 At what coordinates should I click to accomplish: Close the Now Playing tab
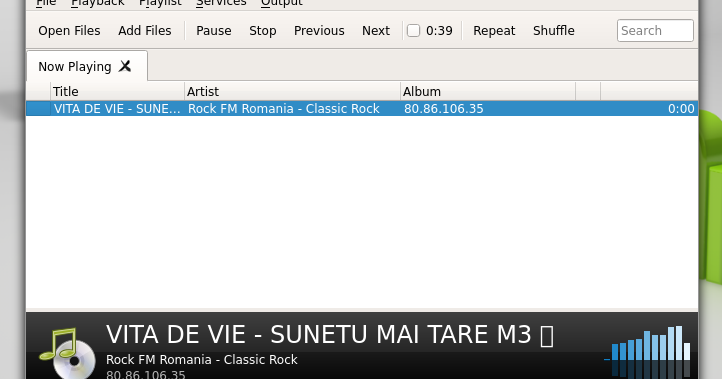coord(125,66)
